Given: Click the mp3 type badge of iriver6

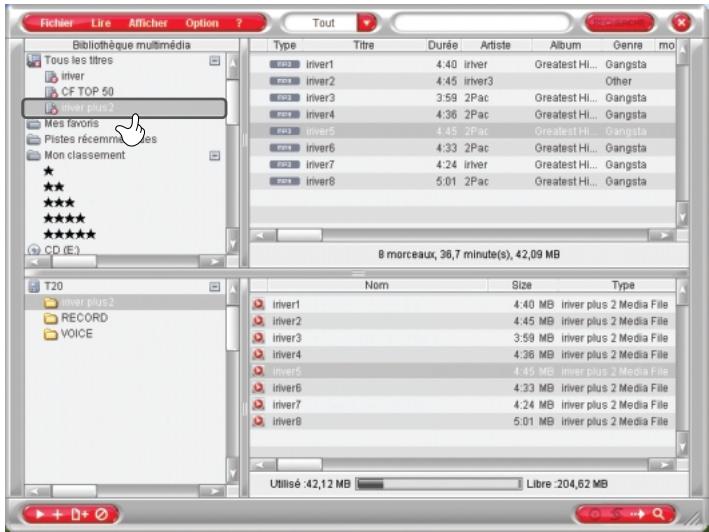Looking at the screenshot, I should click(284, 148).
